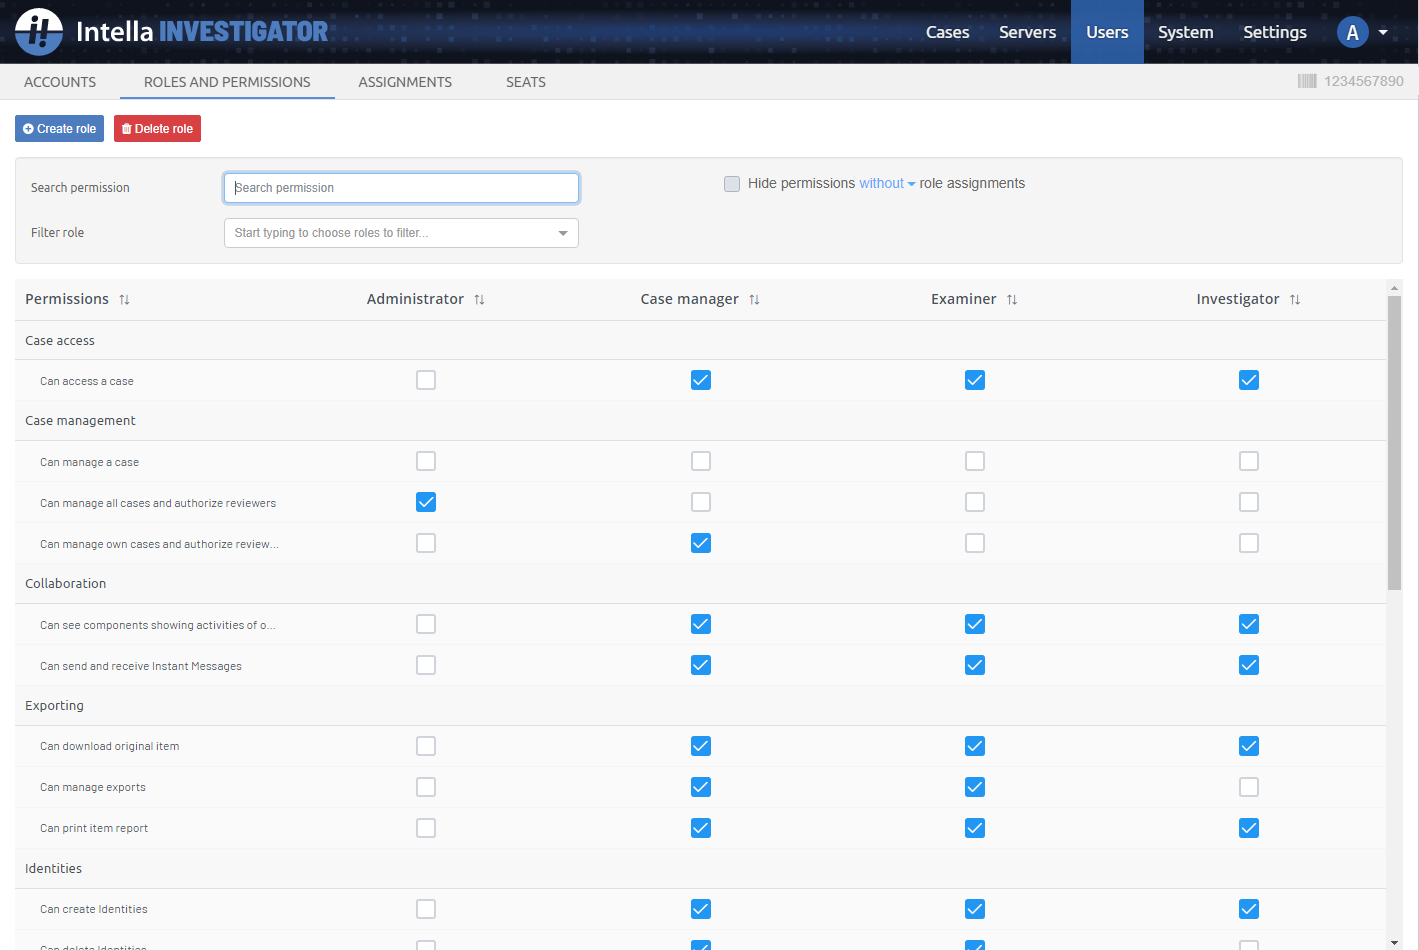Image resolution: width=1419 pixels, height=950 pixels.
Task: Expand the user account menu arrow
Action: click(1383, 32)
